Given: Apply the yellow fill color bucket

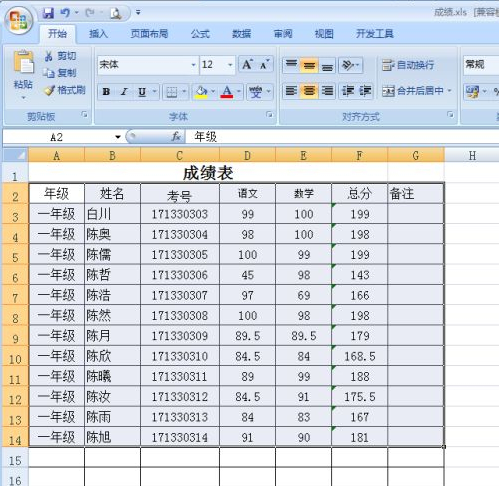Looking at the screenshot, I should pyautogui.click(x=201, y=92).
